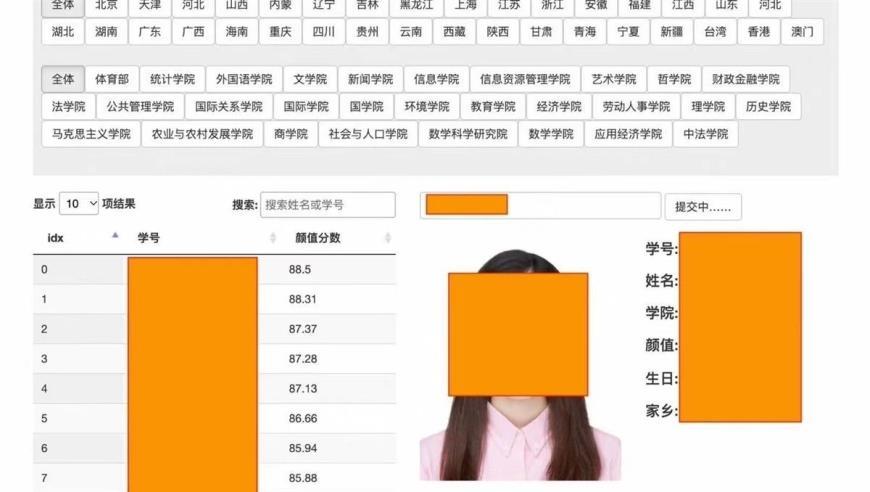This screenshot has width=870, height=492.
Task: Click the 提交中…… button
Action: click(703, 207)
